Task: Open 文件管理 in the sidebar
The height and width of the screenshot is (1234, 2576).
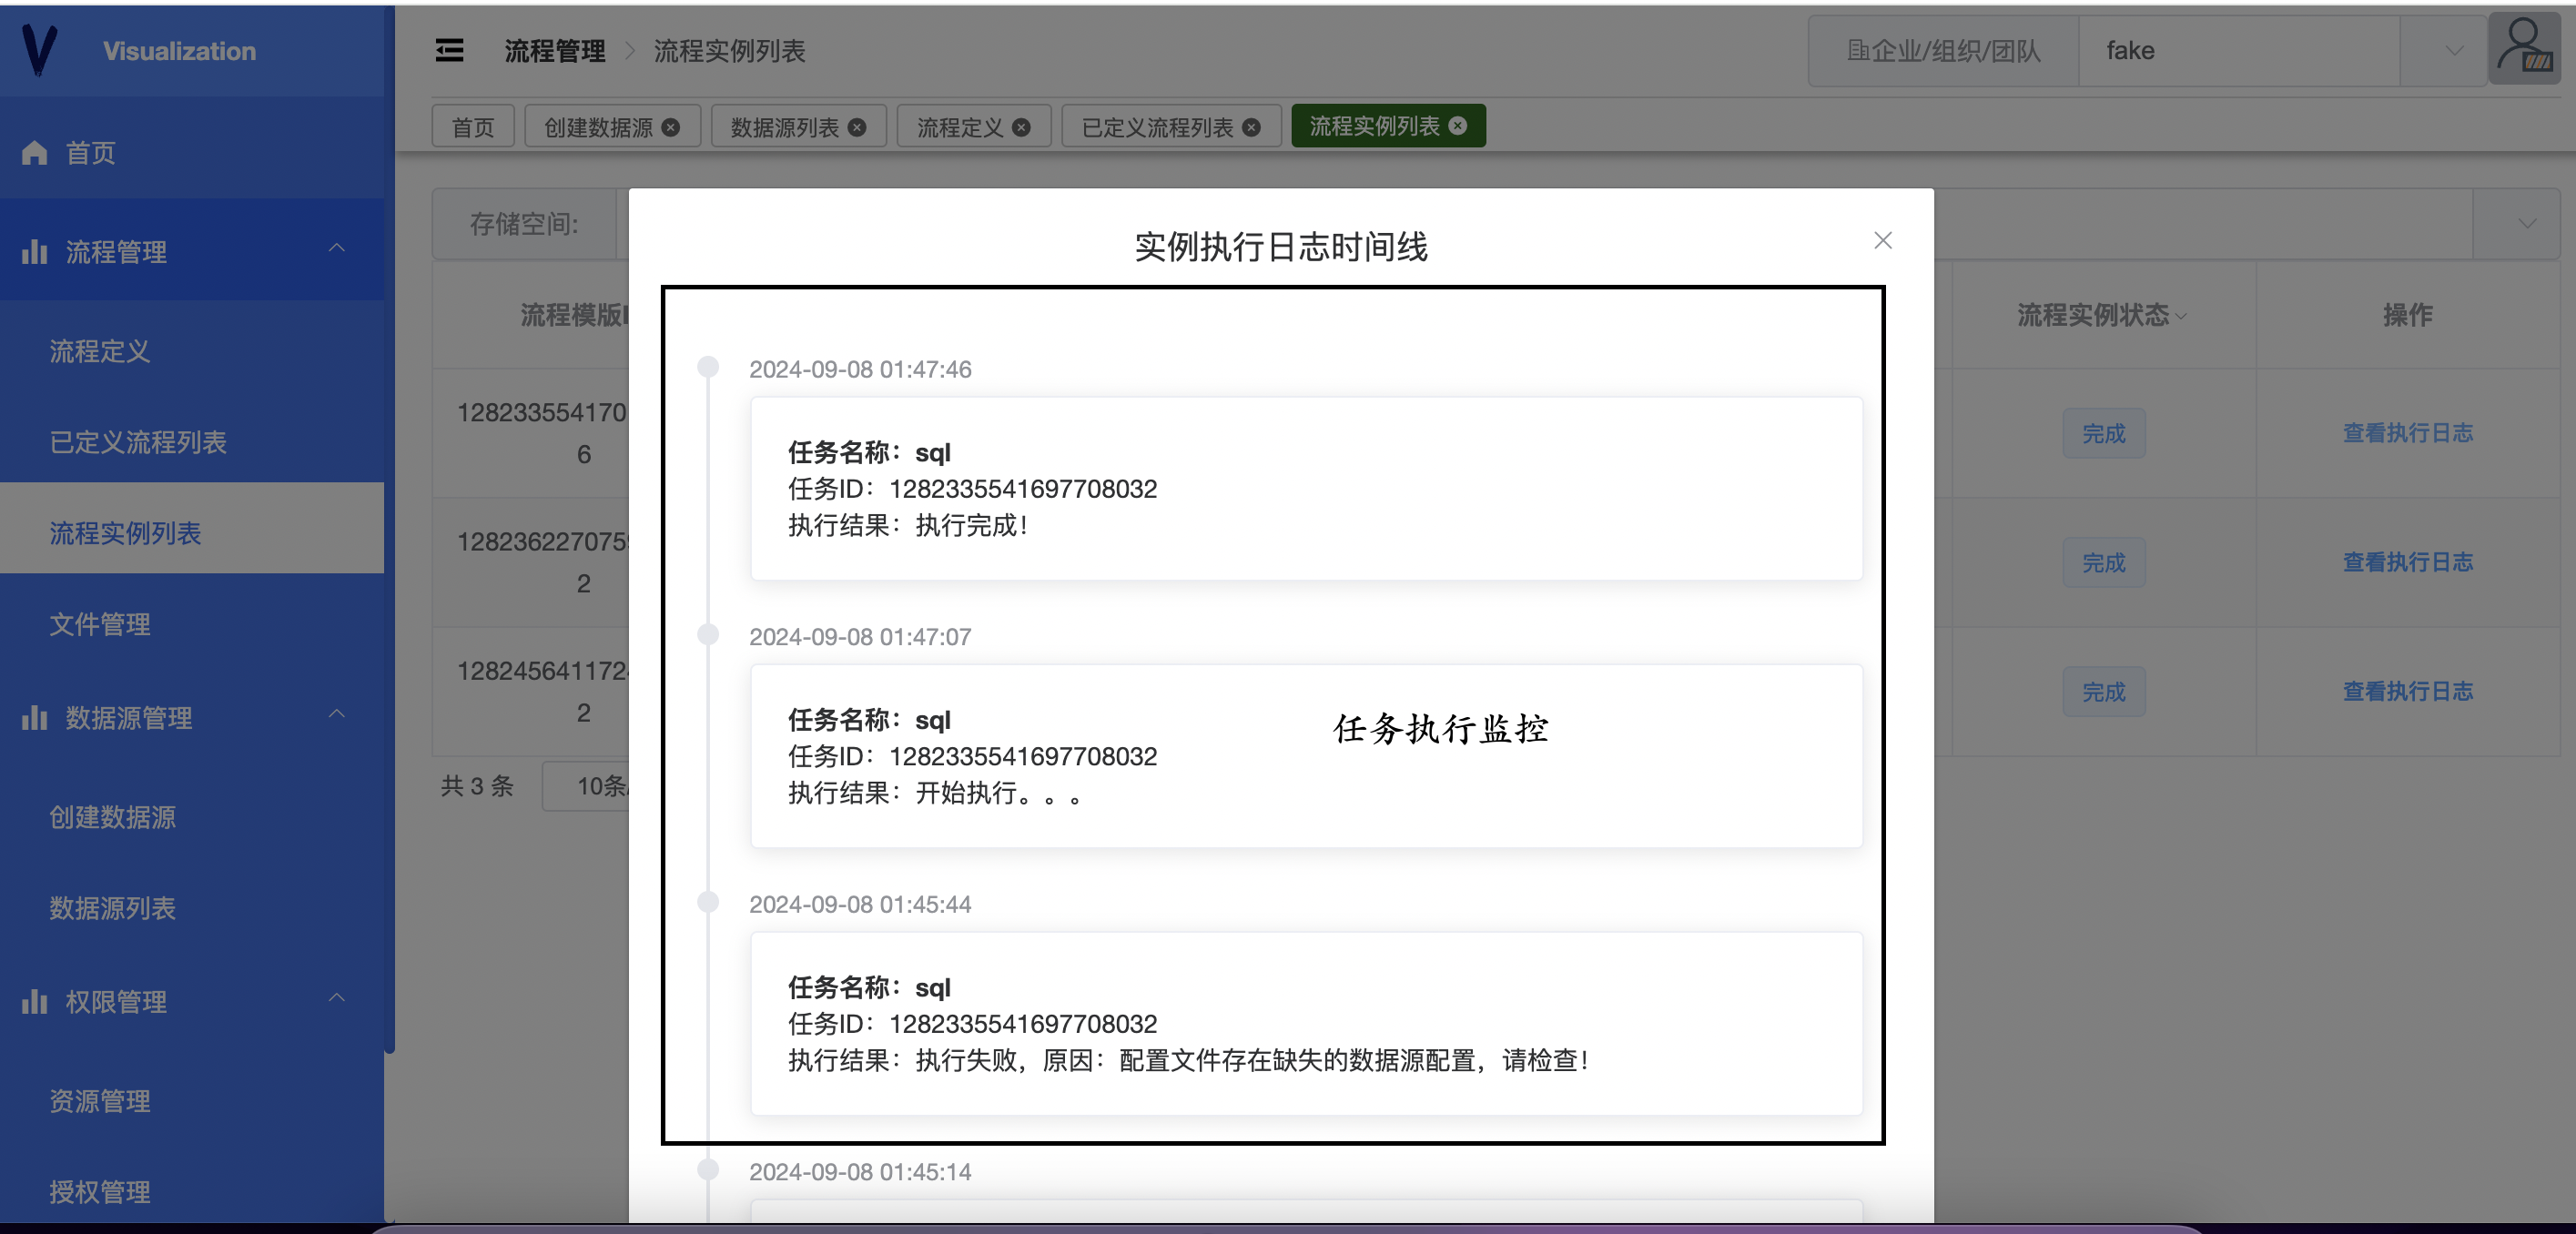Action: (192, 624)
